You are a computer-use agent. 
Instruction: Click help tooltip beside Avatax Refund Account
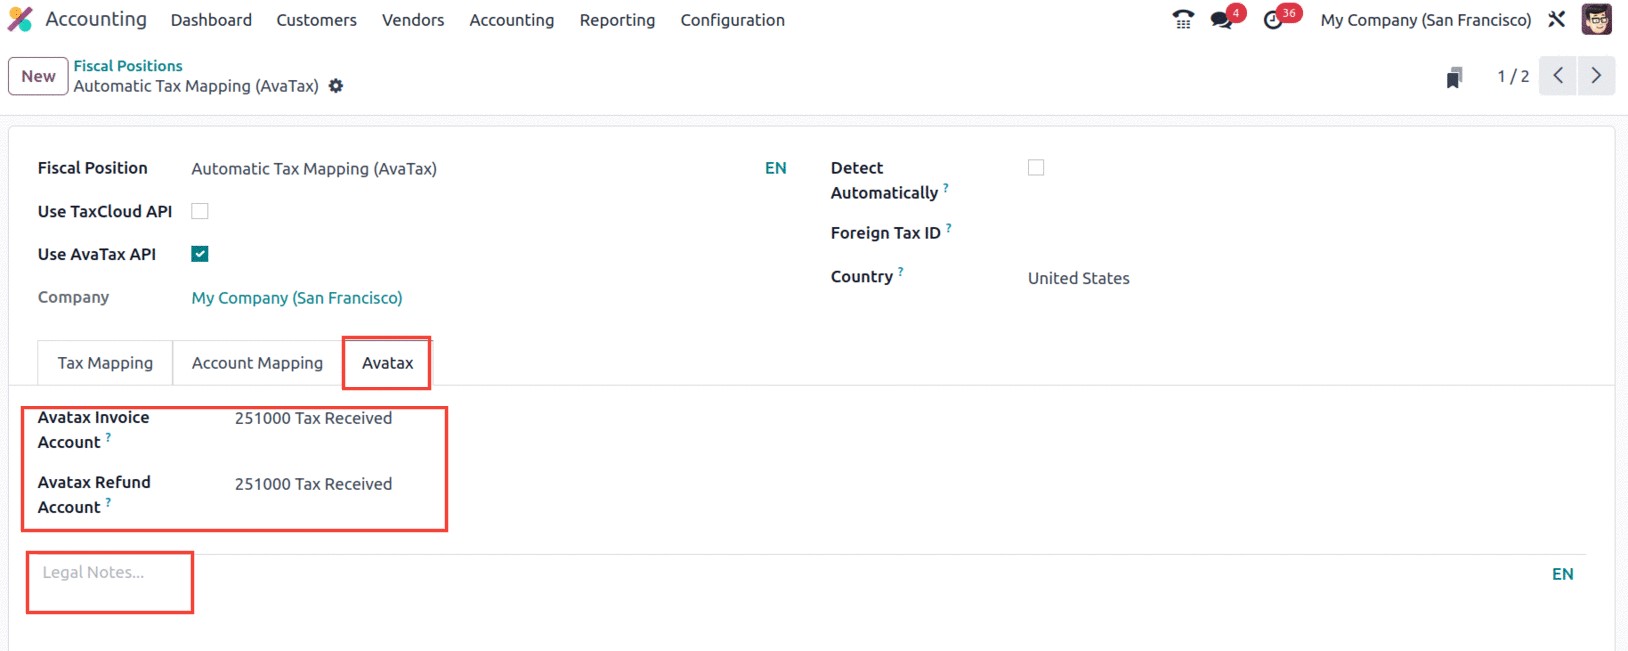click(x=108, y=502)
